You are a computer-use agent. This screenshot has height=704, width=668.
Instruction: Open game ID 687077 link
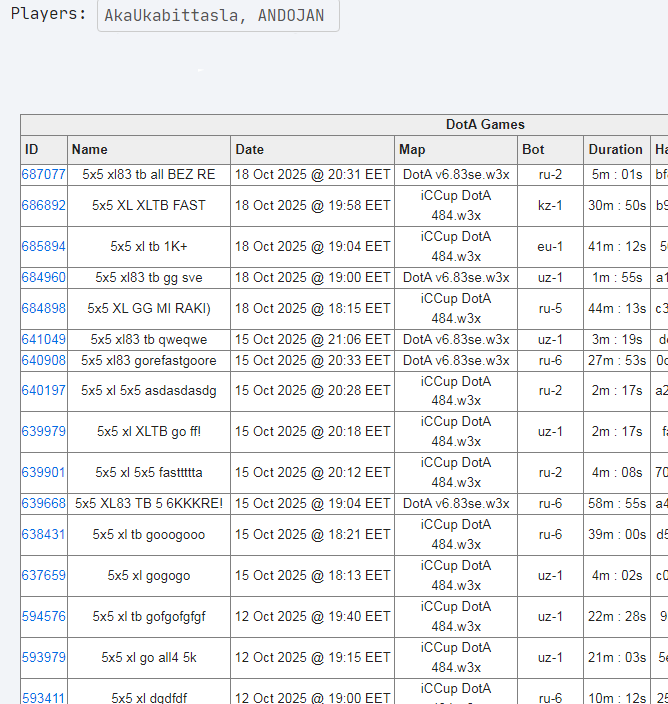(44, 174)
